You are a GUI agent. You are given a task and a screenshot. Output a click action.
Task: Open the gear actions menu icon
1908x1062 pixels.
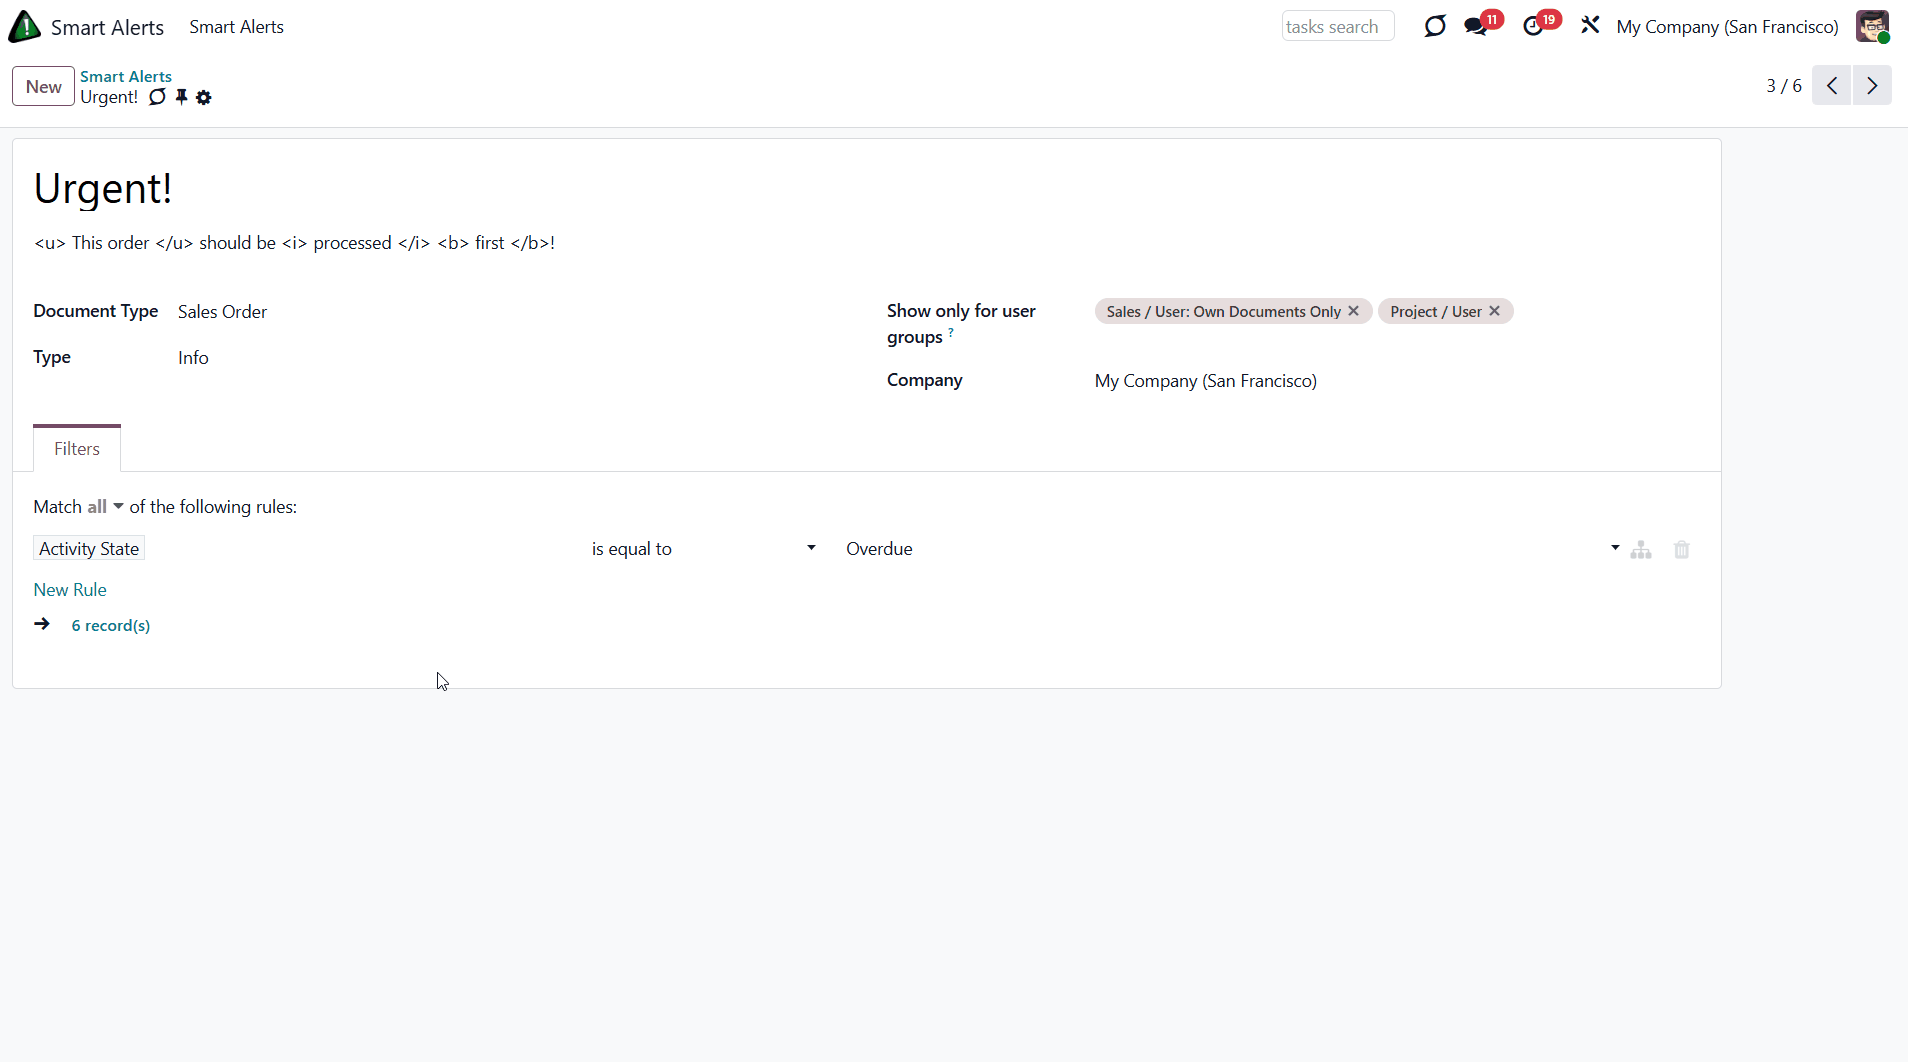pos(204,97)
